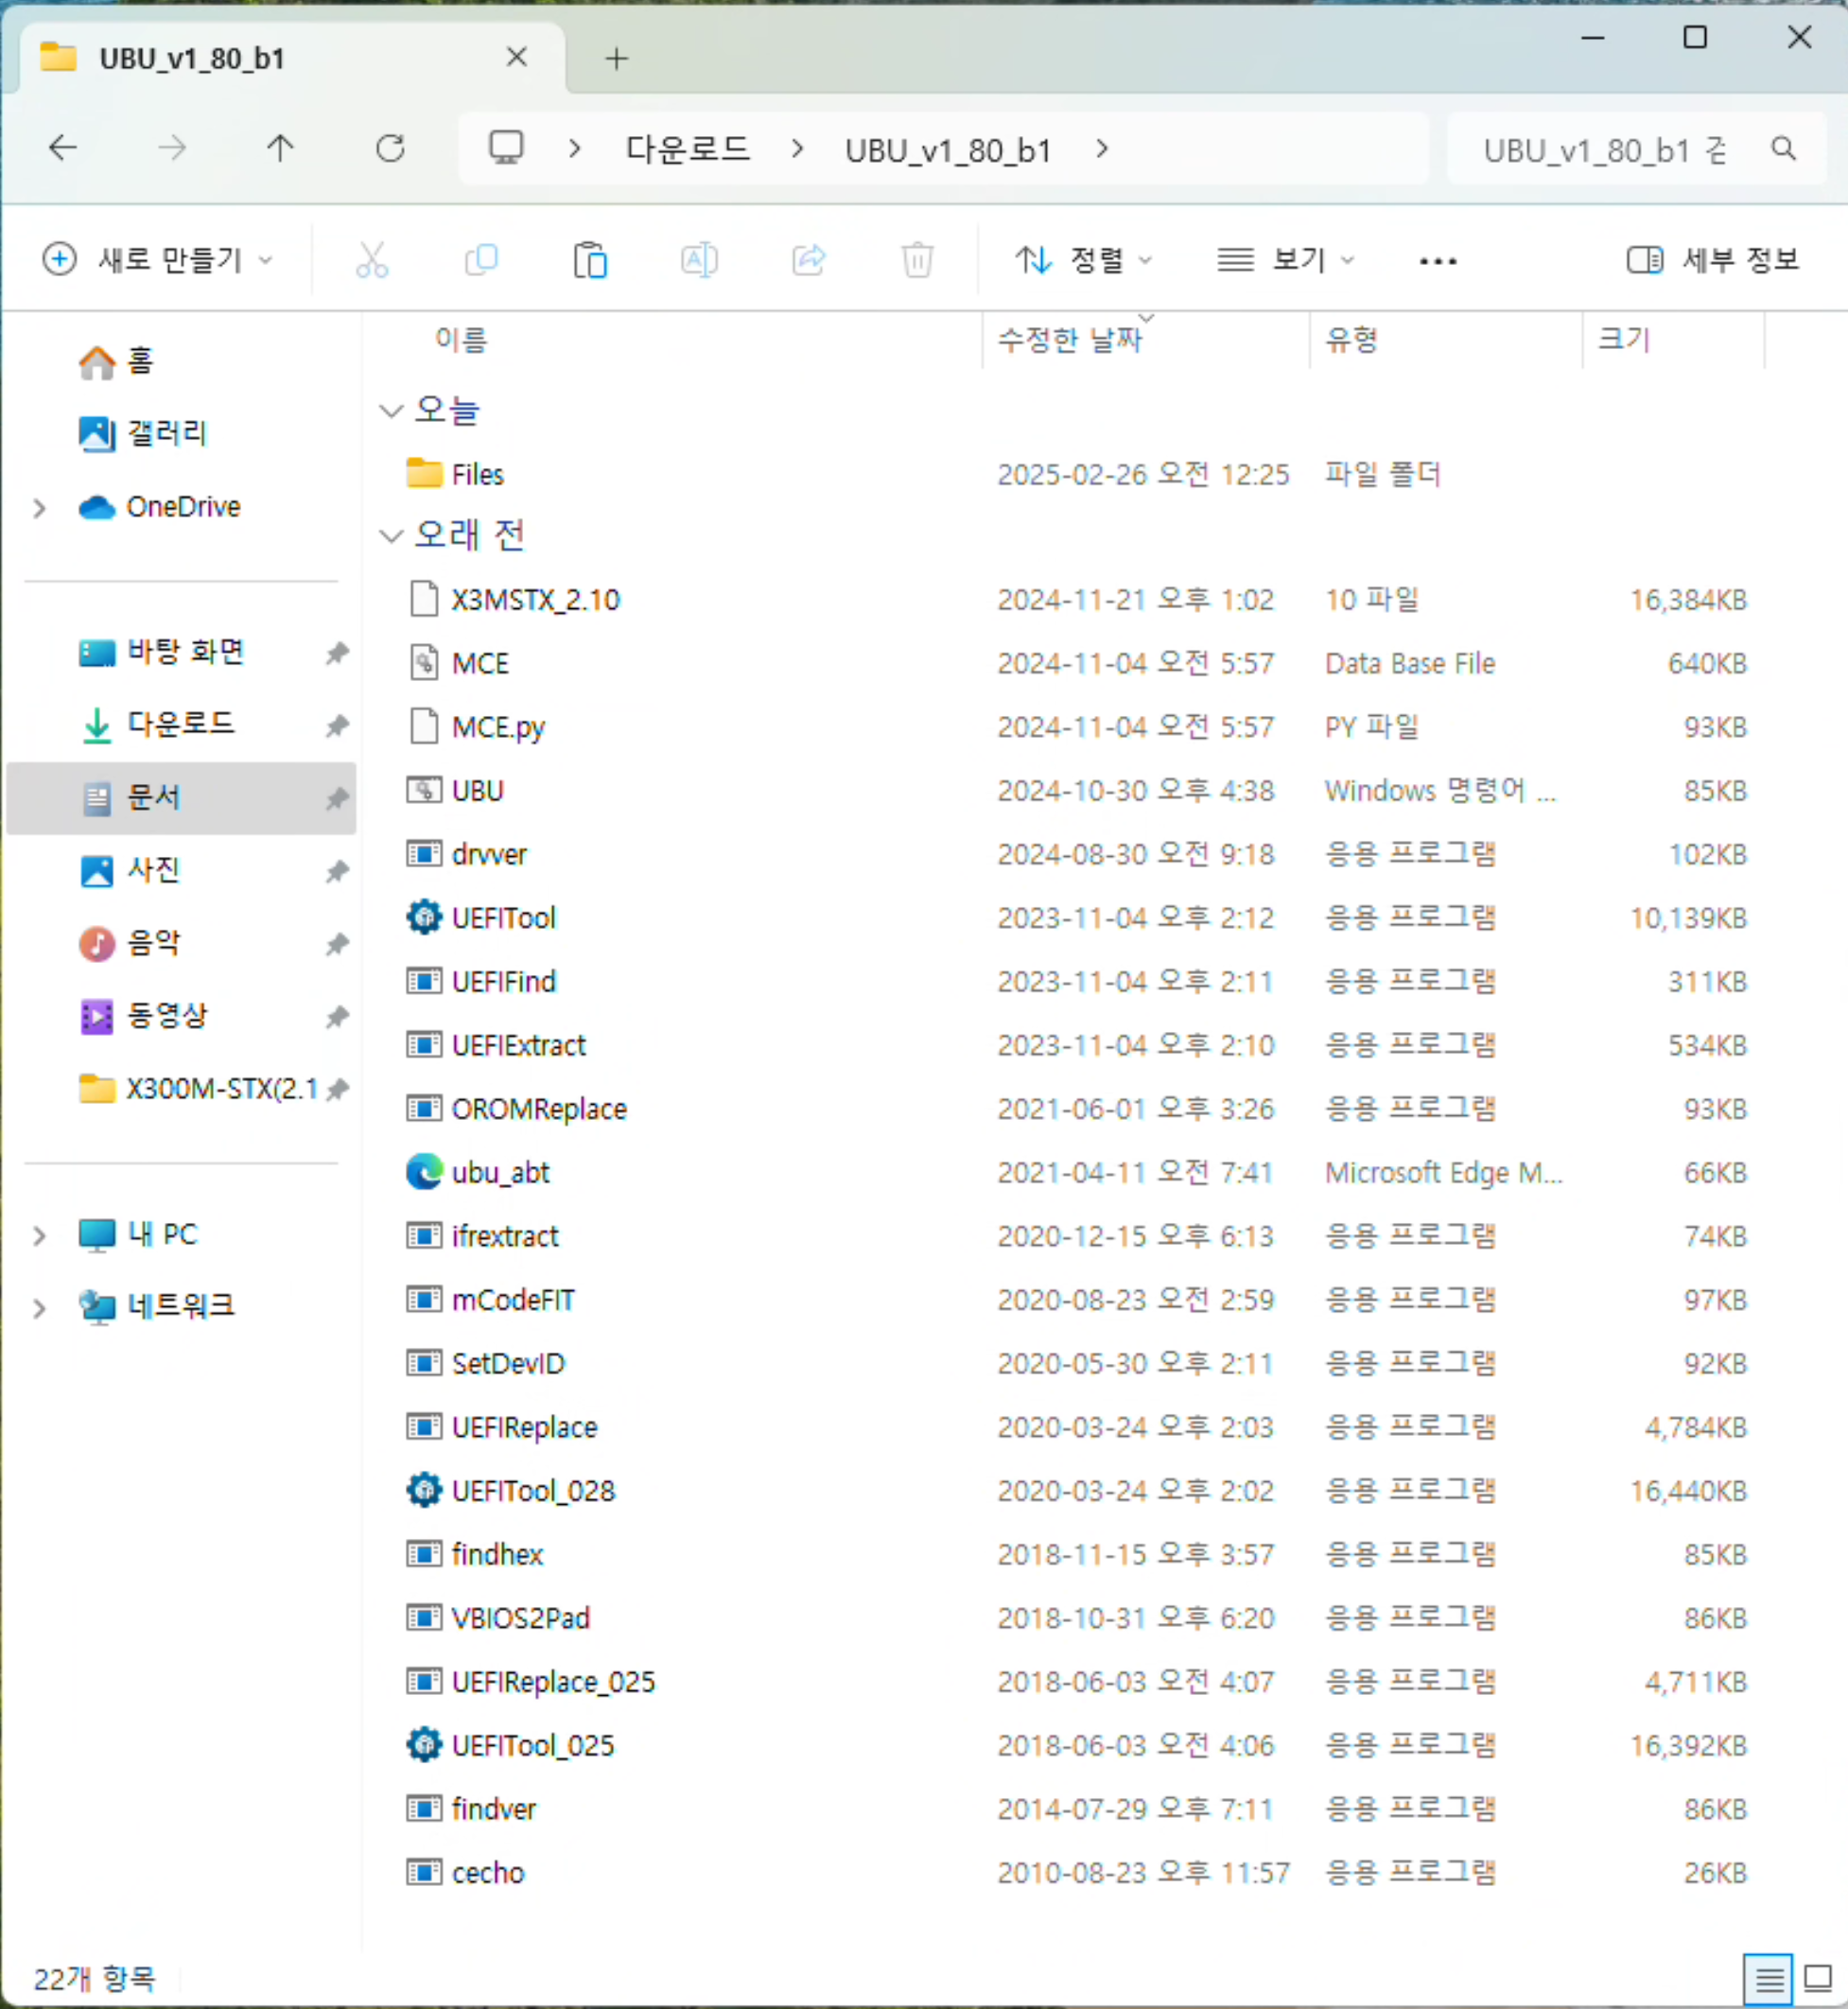Viewport: 1848px width, 2009px height.
Task: Open Videos (동영상) in sidebar
Action: click(142, 1015)
